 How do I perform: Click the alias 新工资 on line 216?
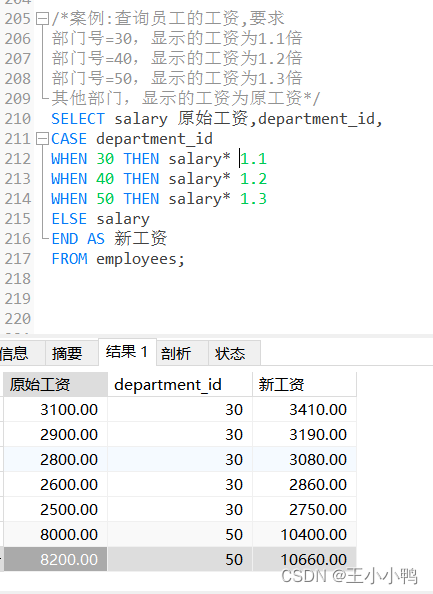click(x=140, y=239)
